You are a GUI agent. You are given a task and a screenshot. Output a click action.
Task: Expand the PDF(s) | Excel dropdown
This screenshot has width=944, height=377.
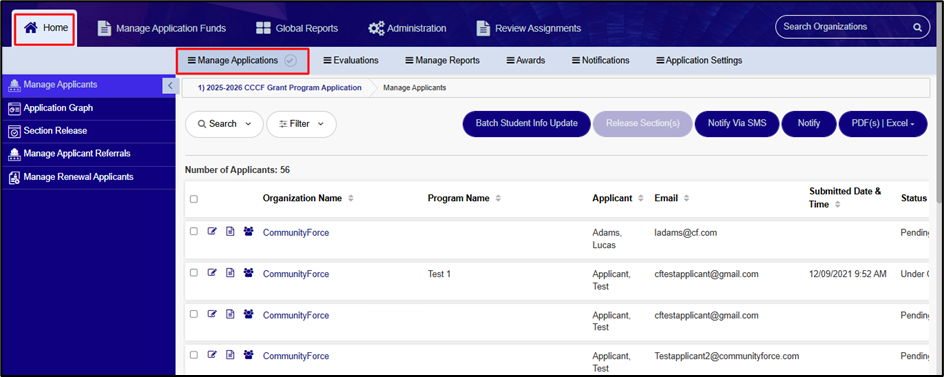click(x=883, y=123)
